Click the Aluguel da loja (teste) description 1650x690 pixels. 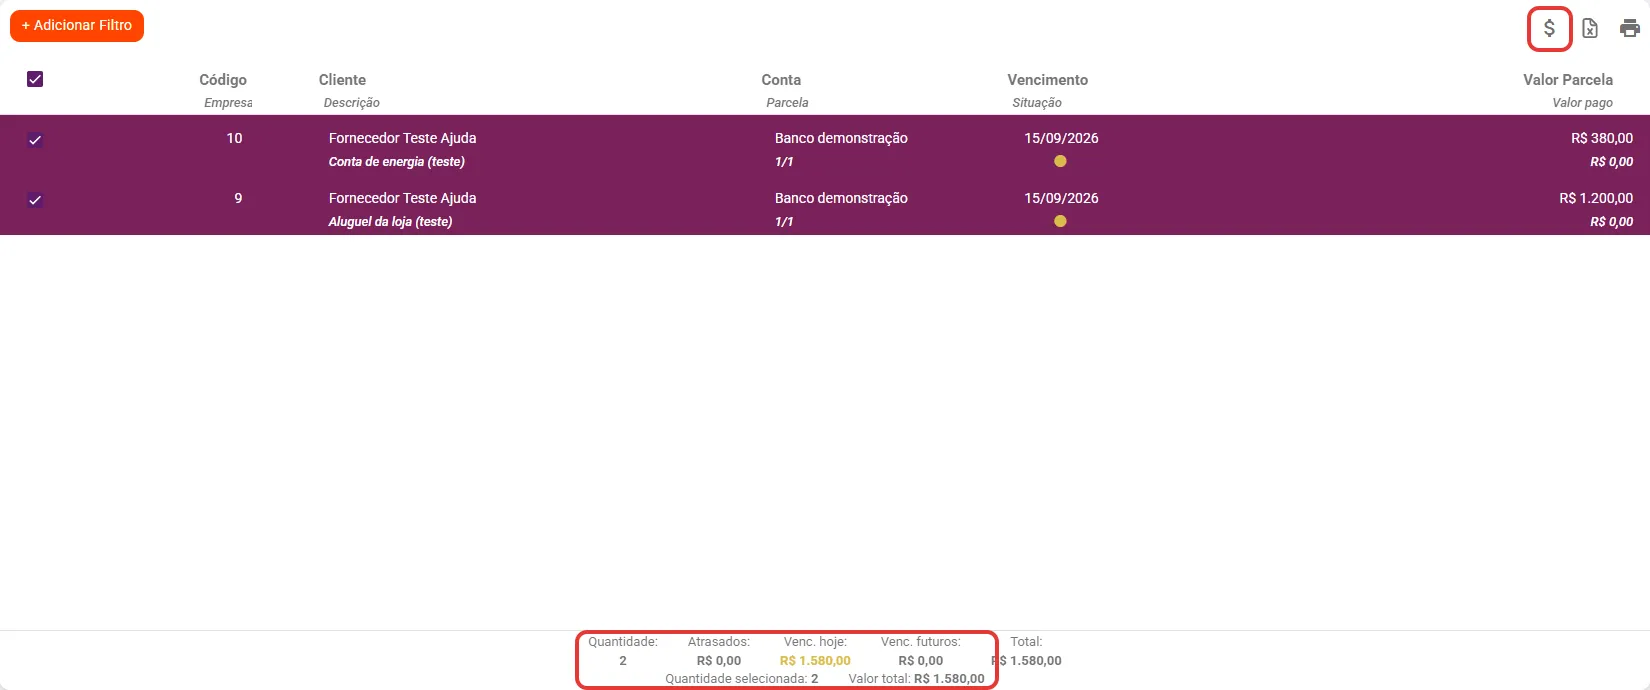(x=390, y=222)
